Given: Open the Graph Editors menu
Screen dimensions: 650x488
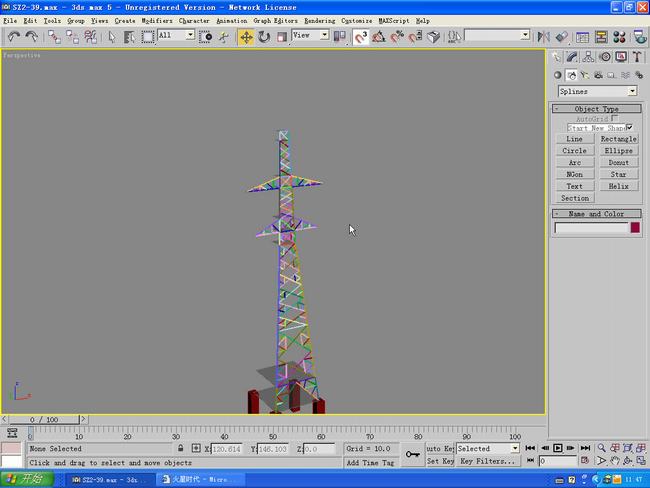Looking at the screenshot, I should coord(276,20).
